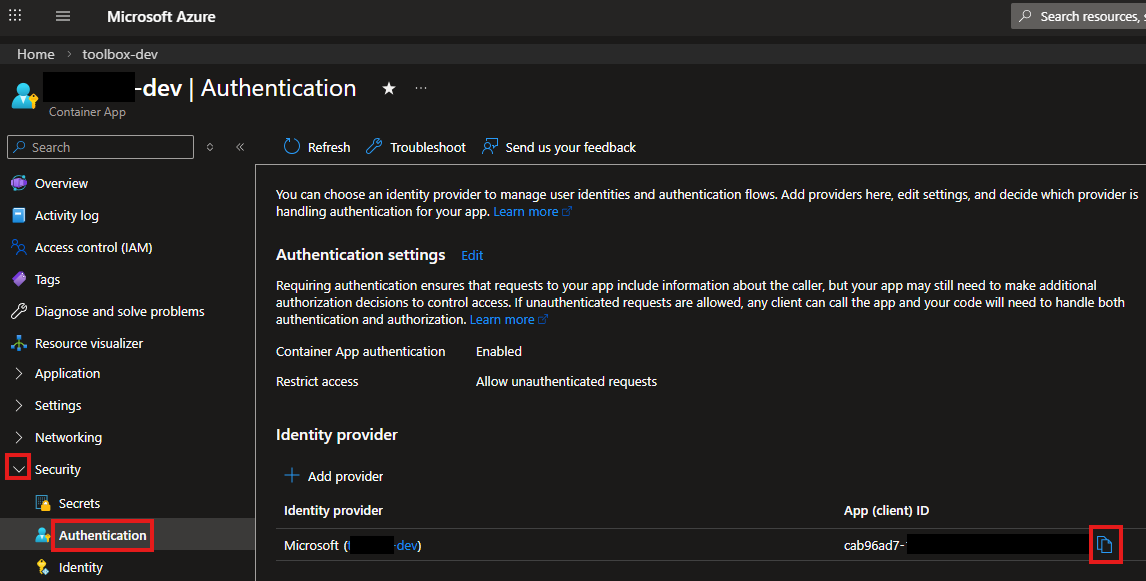
Task: Click Add provider button
Action: (334, 476)
